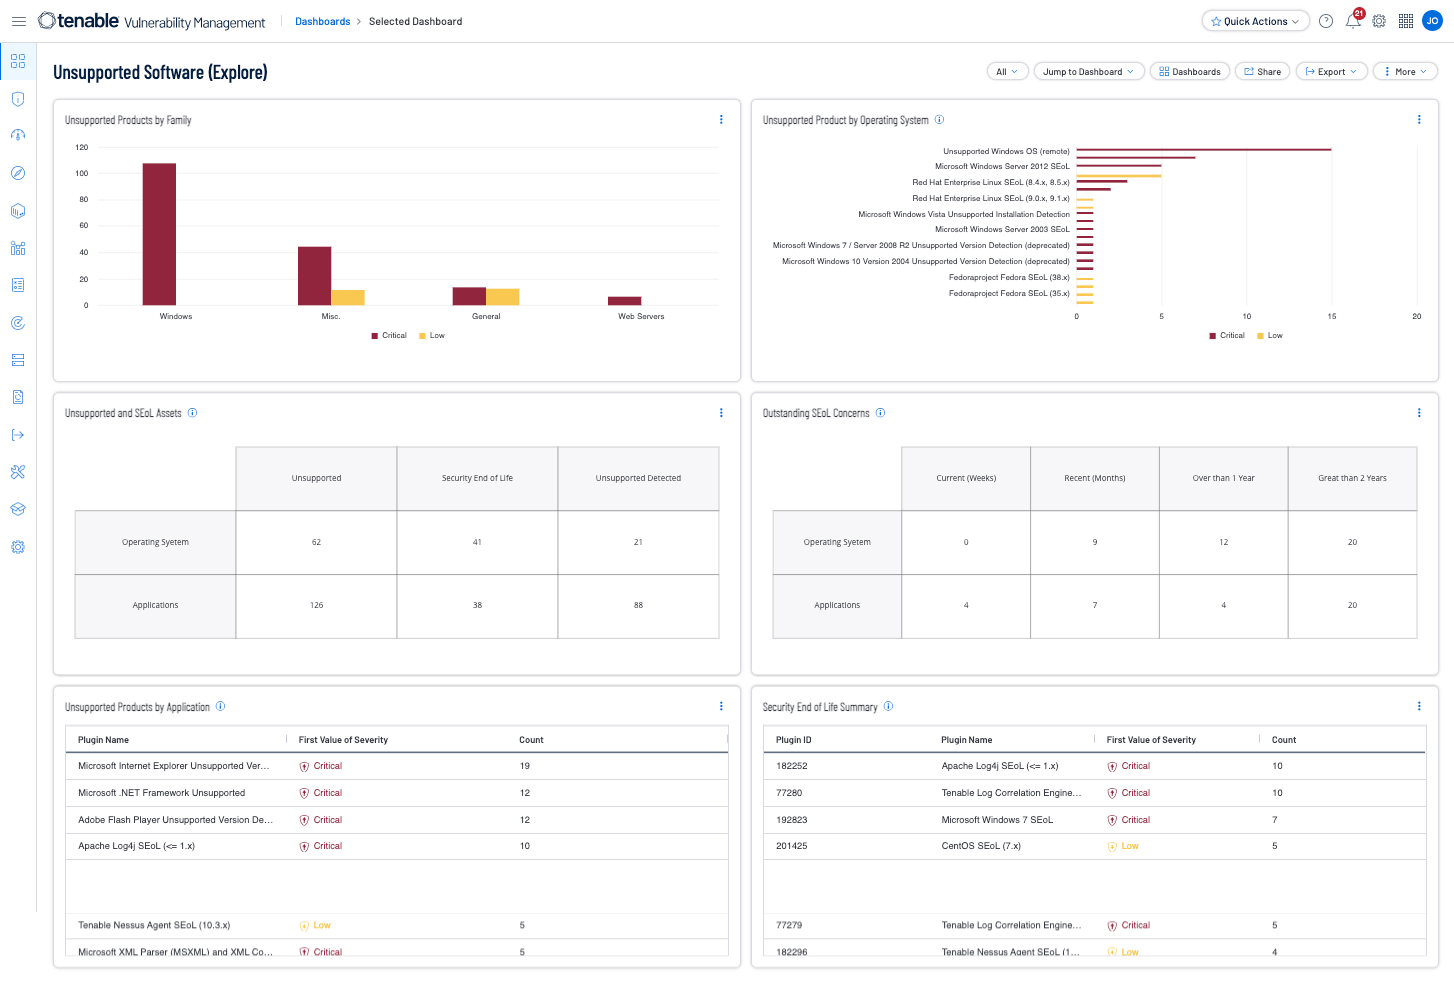Open the More options dropdown
The image size is (1454, 985).
pos(1405,71)
